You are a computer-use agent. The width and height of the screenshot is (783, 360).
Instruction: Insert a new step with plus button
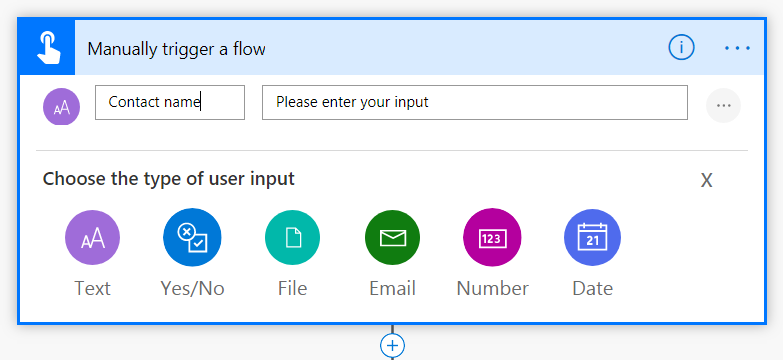click(392, 346)
